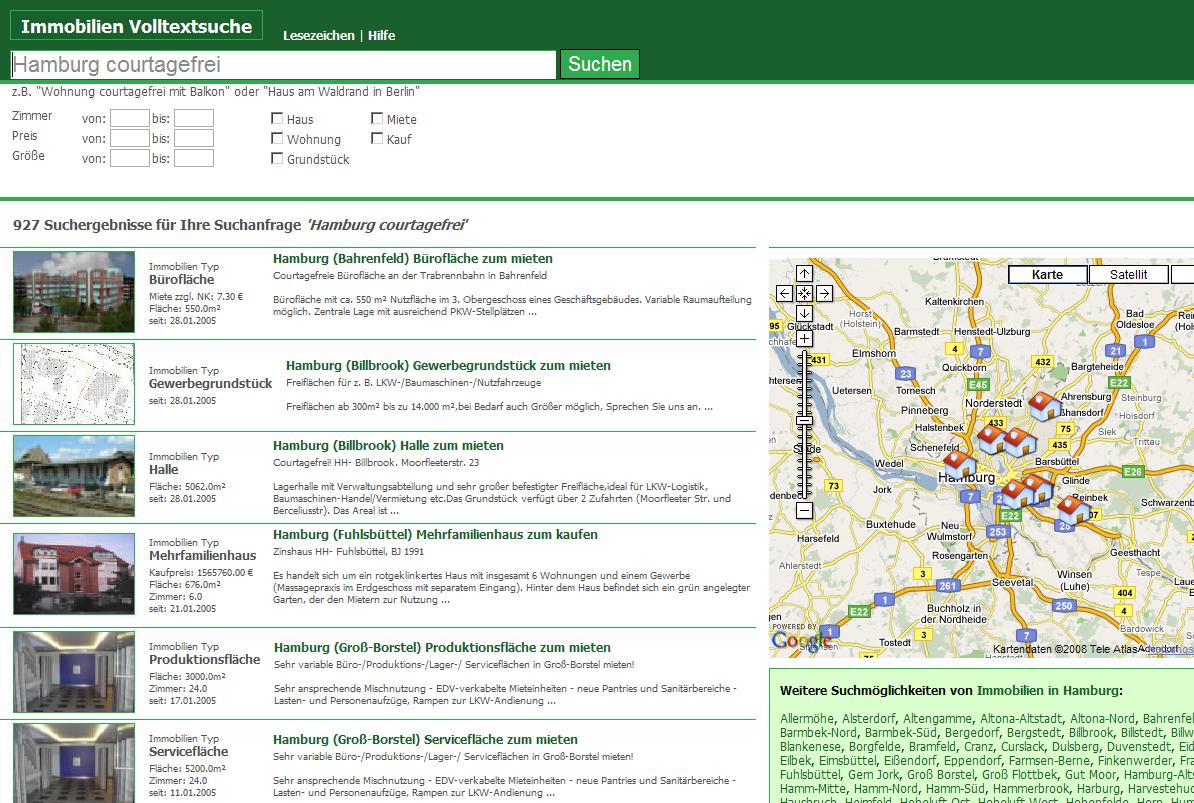Click the Servicefläche listing thumbnail
This screenshot has height=803, width=1194.
click(x=74, y=763)
